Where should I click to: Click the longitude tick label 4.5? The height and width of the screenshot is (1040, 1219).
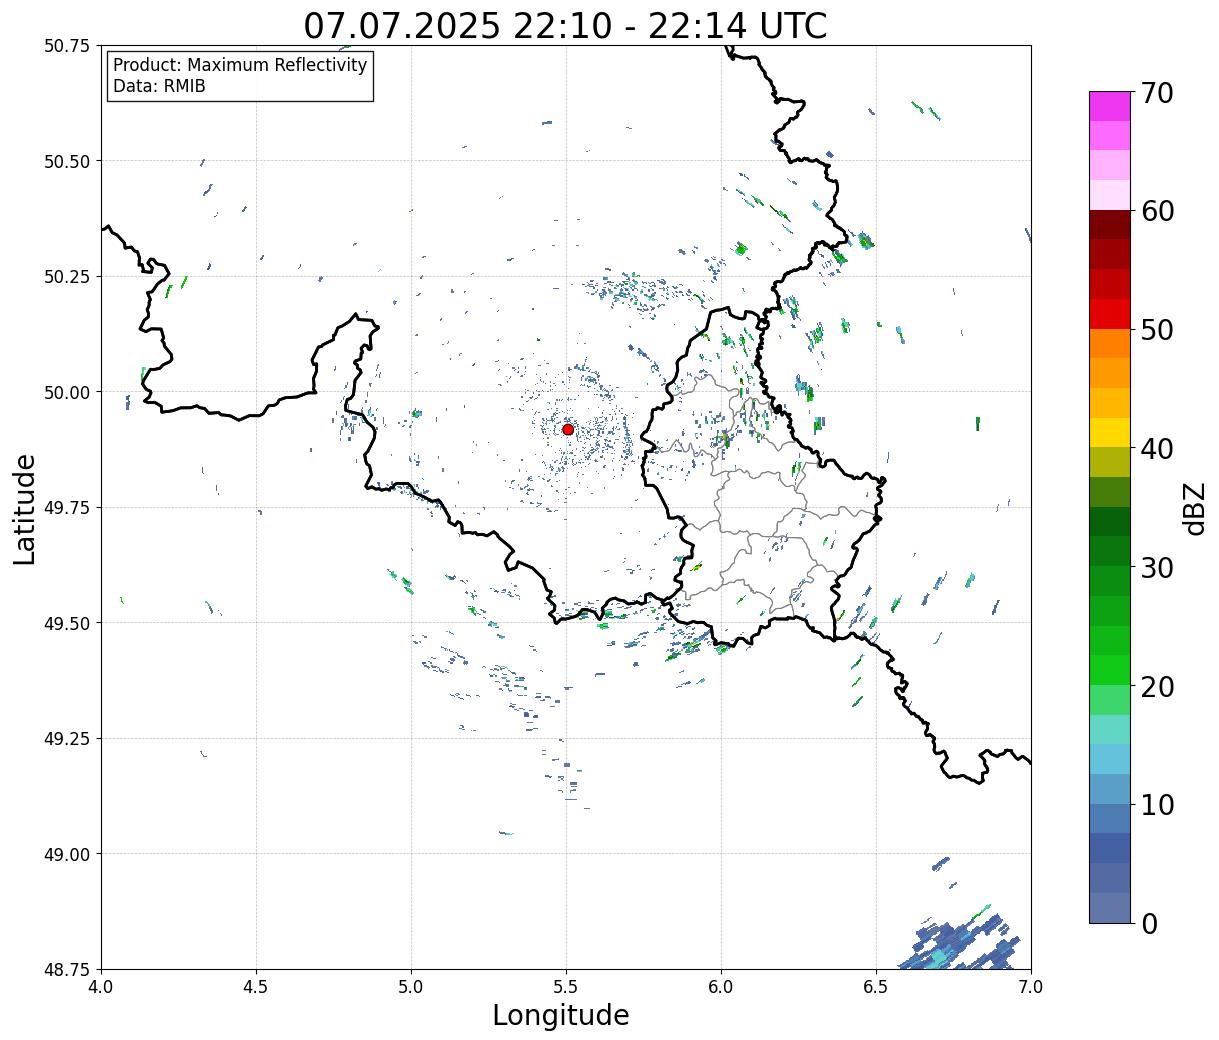256,987
